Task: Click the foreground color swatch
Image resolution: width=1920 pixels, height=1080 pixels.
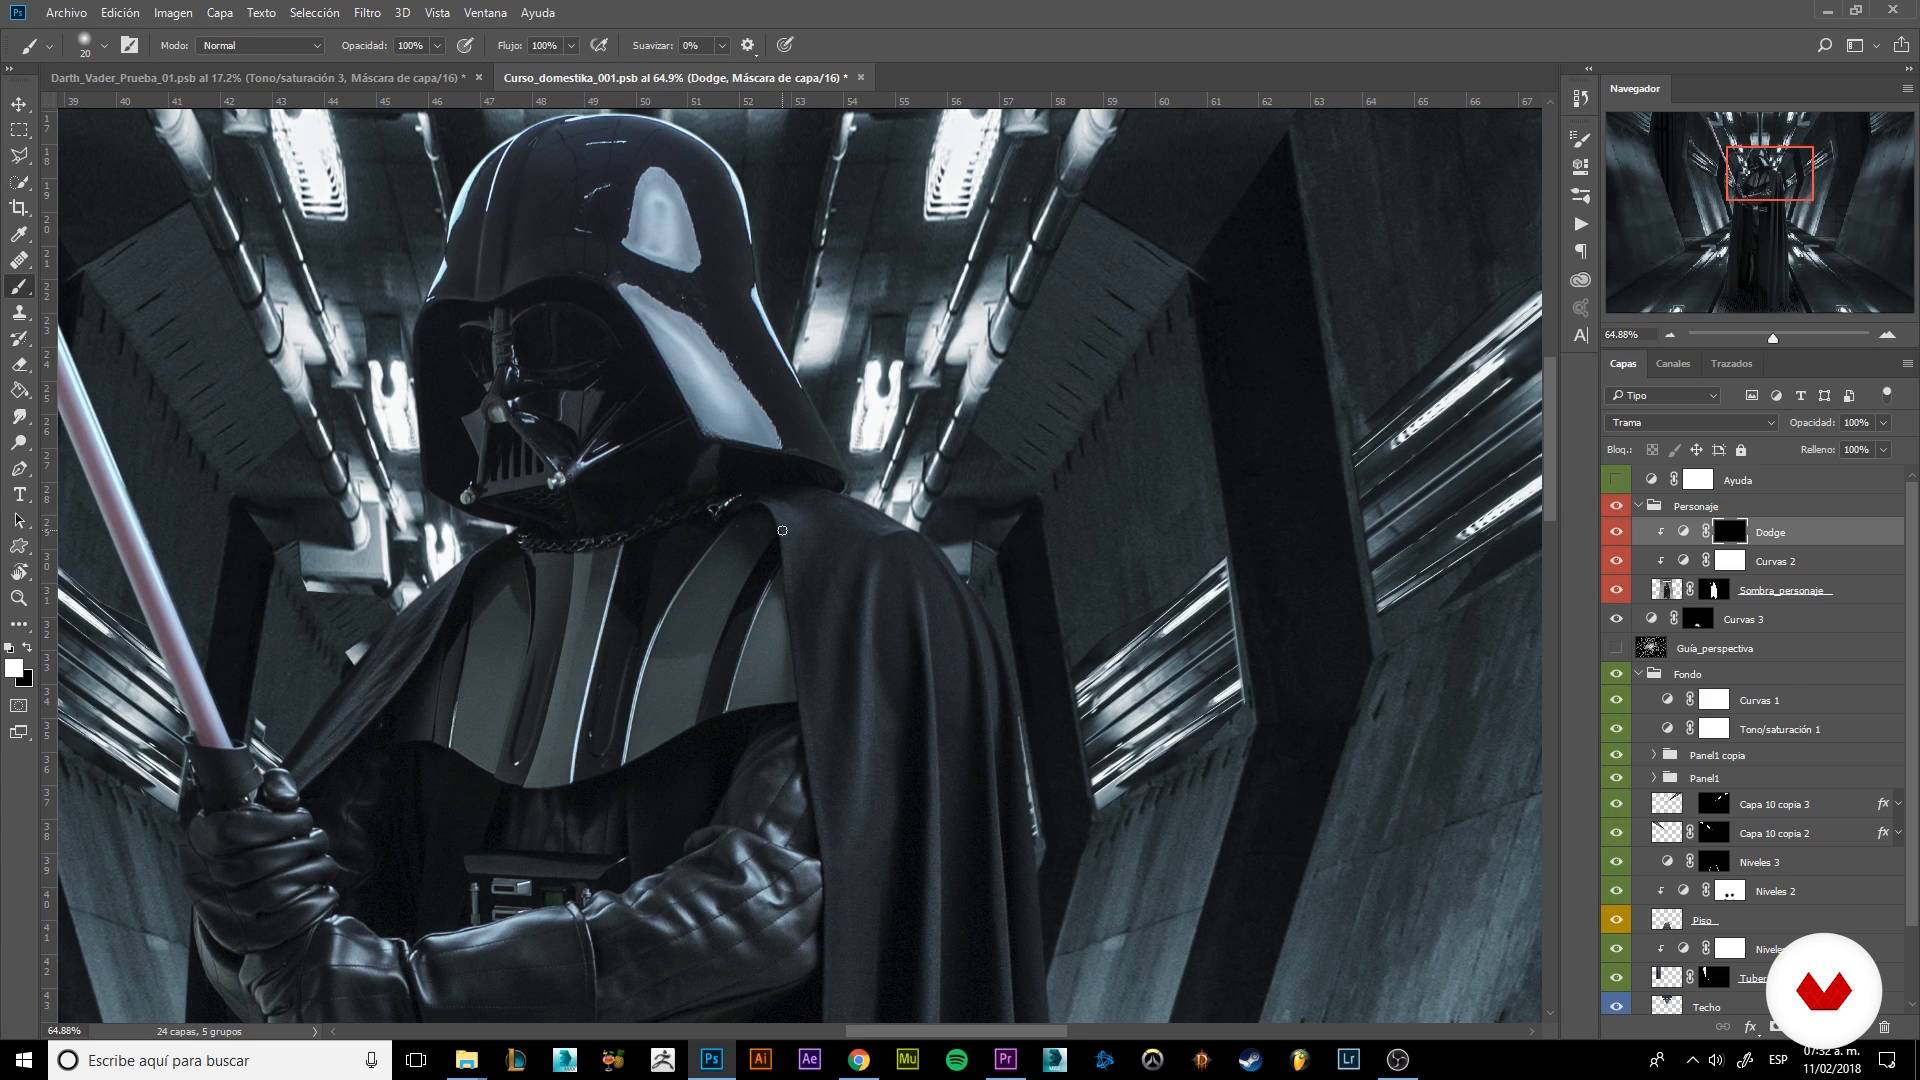Action: 14,669
